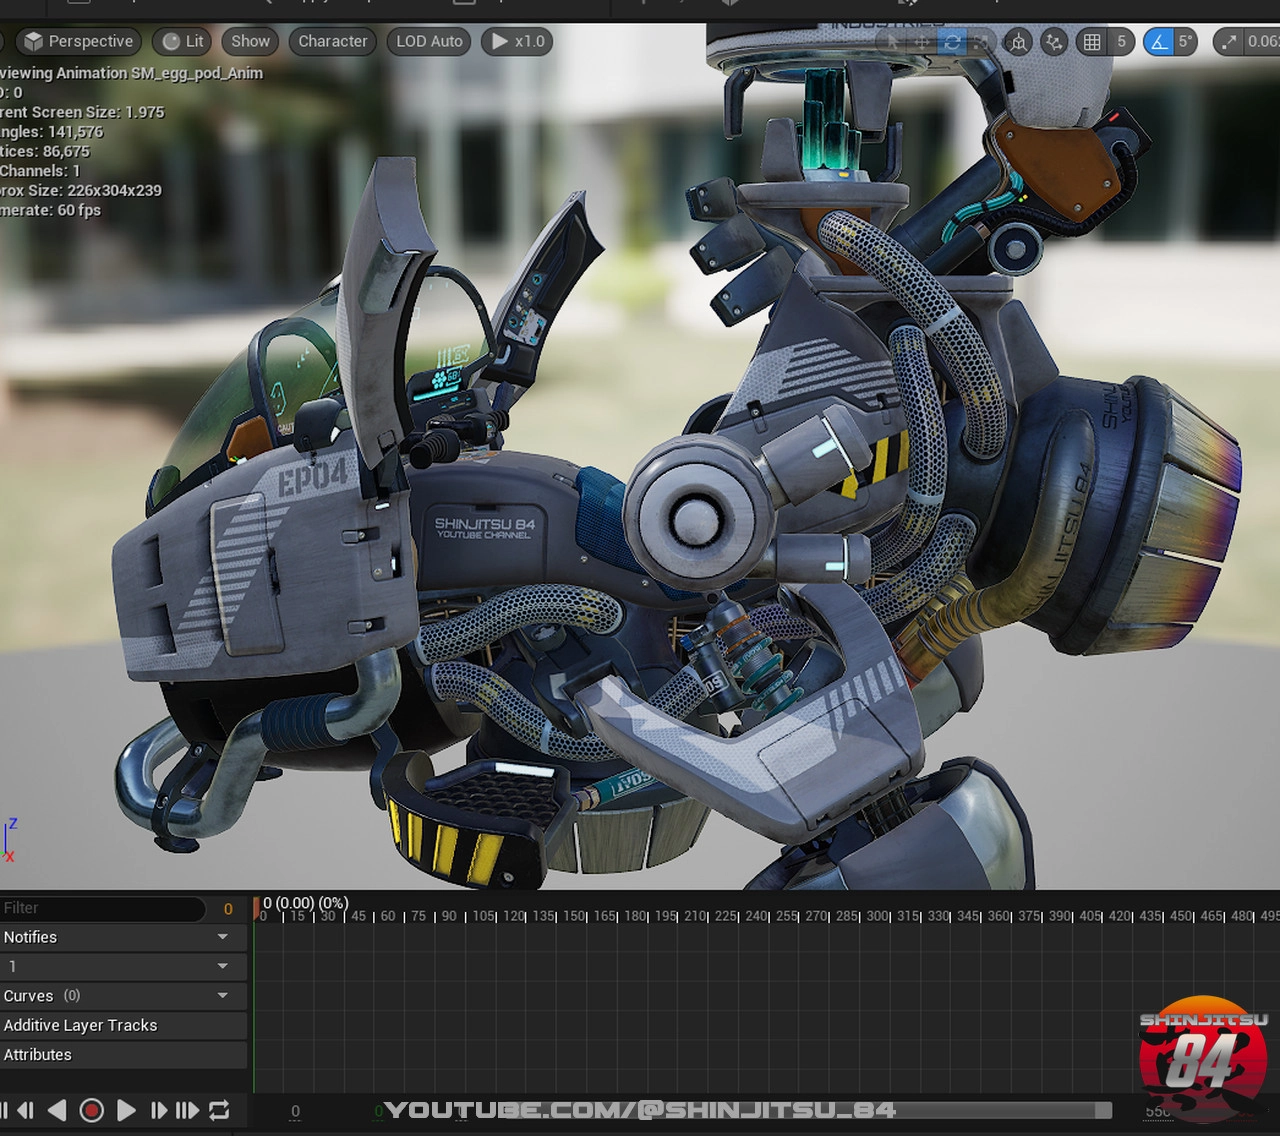Click the coordinate system cube icon
1280x1136 pixels.
1018,42
